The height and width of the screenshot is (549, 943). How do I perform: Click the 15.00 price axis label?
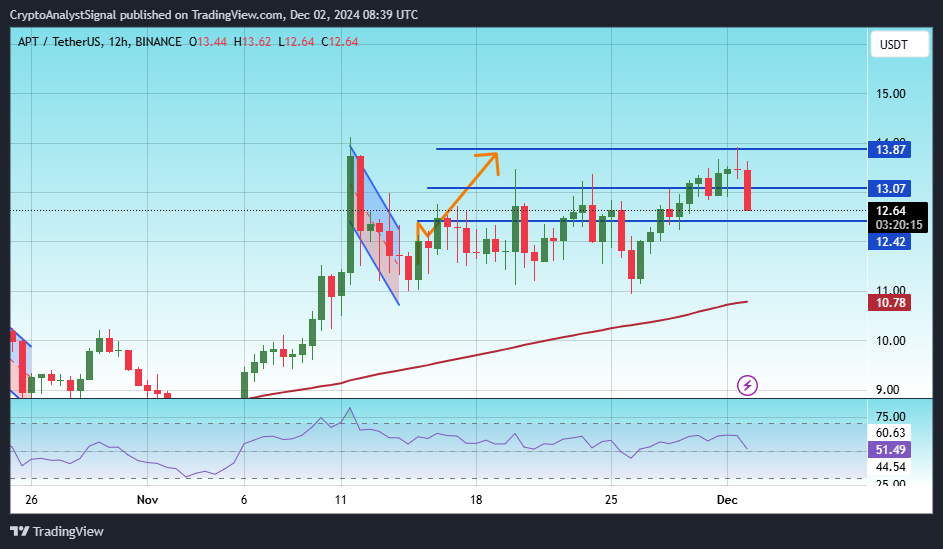pyautogui.click(x=891, y=94)
